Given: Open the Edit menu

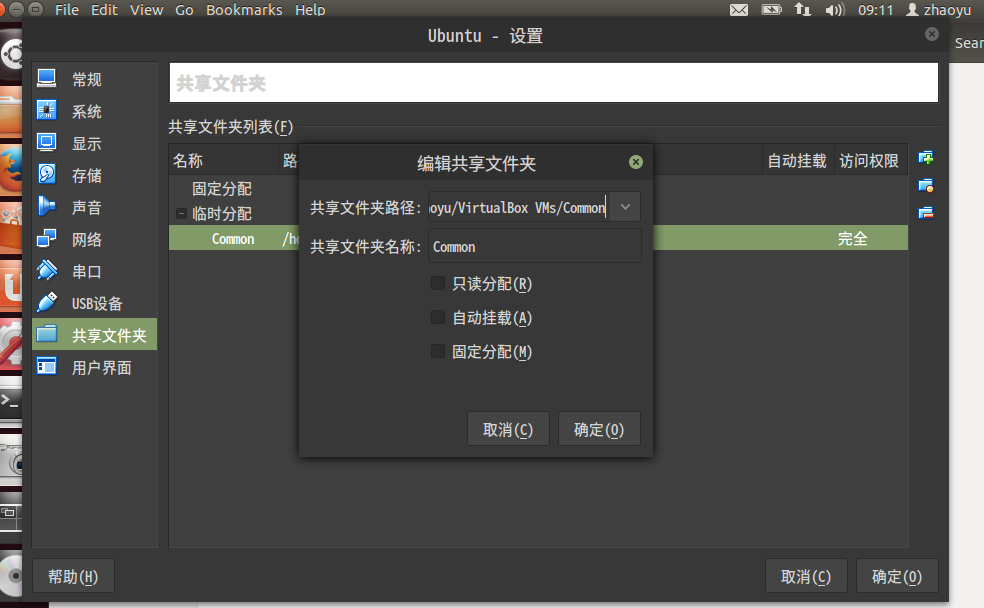Looking at the screenshot, I should point(104,10).
